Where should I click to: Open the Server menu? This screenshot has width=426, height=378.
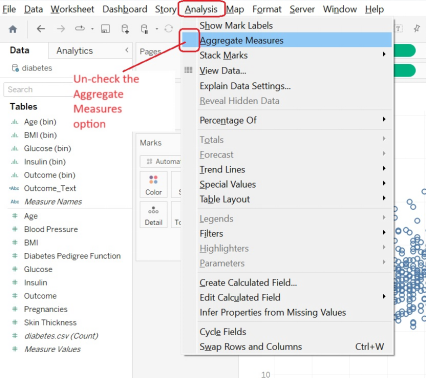[x=302, y=9]
